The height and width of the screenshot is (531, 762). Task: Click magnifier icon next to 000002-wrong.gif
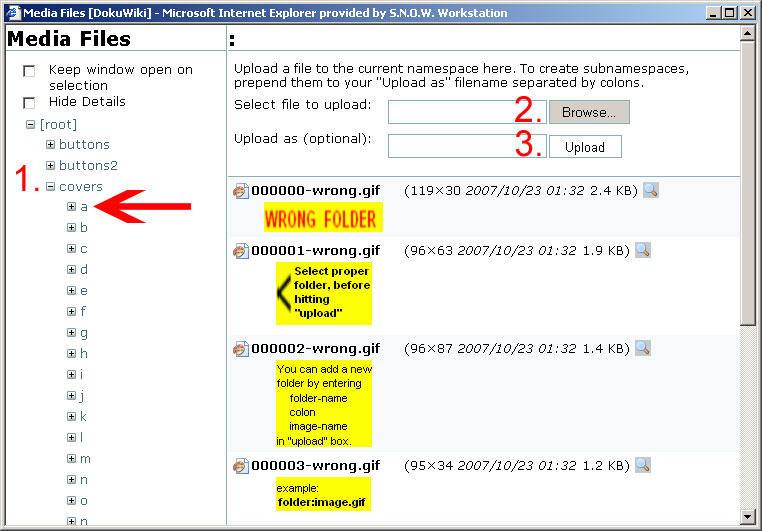click(x=643, y=348)
